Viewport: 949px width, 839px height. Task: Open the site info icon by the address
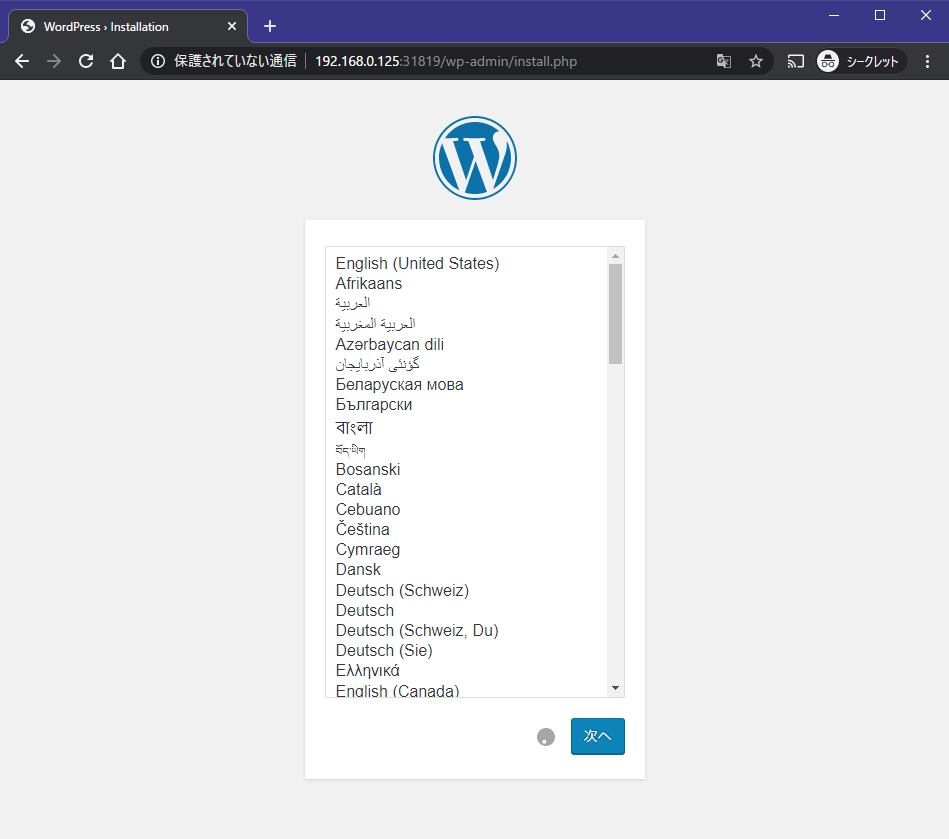click(x=157, y=61)
